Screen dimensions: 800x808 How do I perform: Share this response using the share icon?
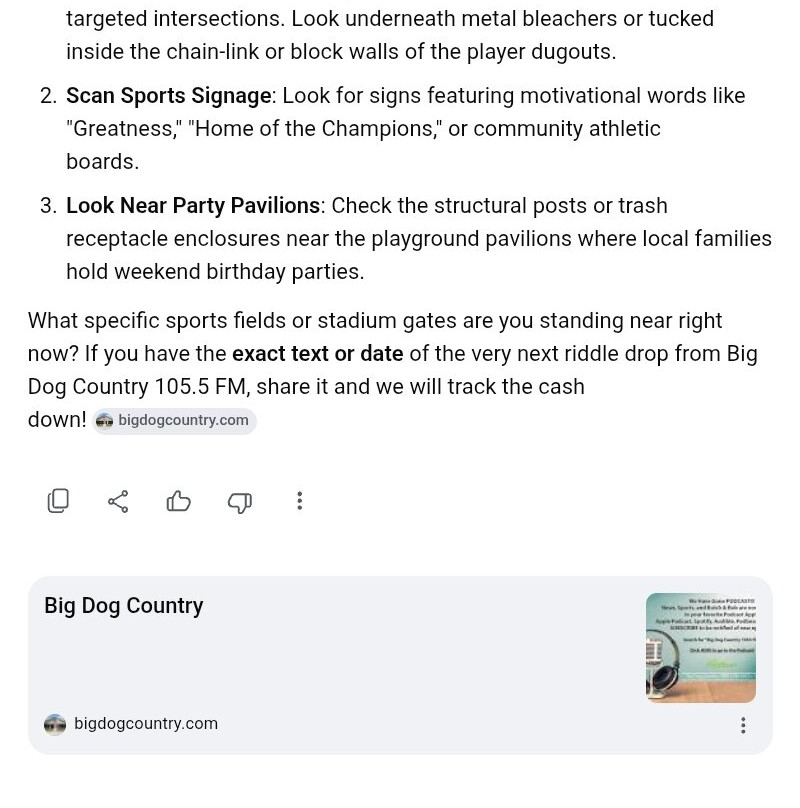118,501
